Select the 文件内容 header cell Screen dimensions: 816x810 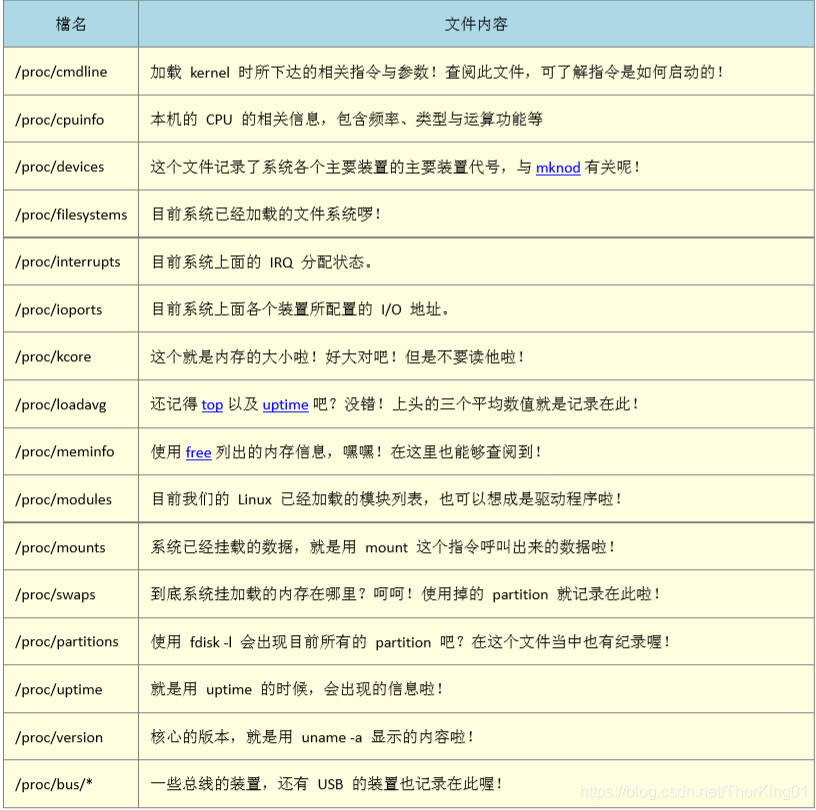pos(476,24)
